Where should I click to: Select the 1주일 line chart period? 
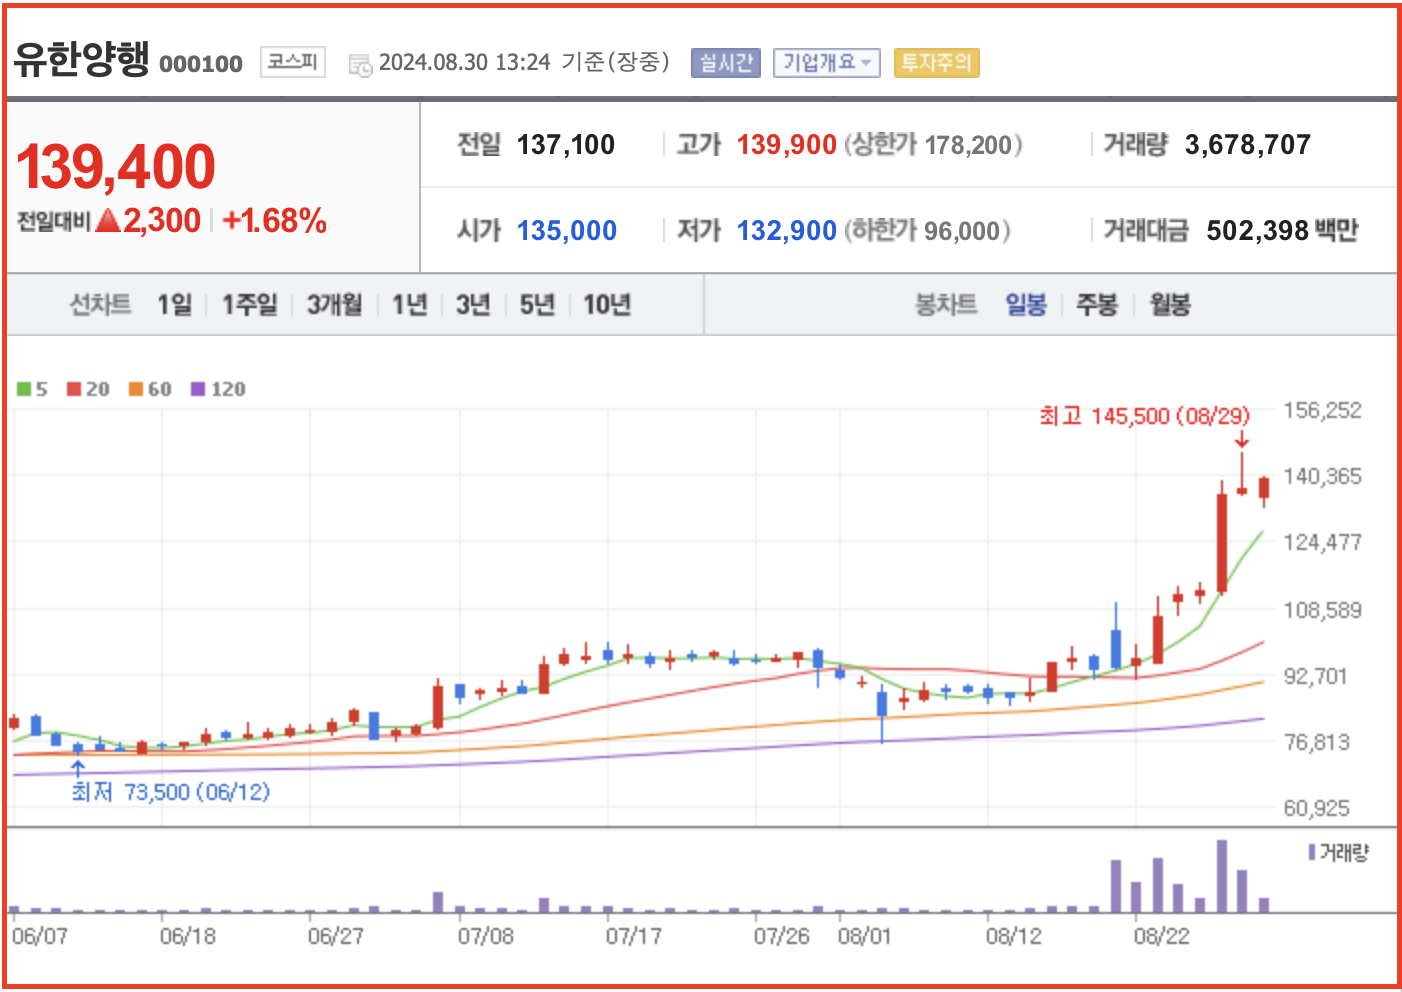(x=249, y=304)
